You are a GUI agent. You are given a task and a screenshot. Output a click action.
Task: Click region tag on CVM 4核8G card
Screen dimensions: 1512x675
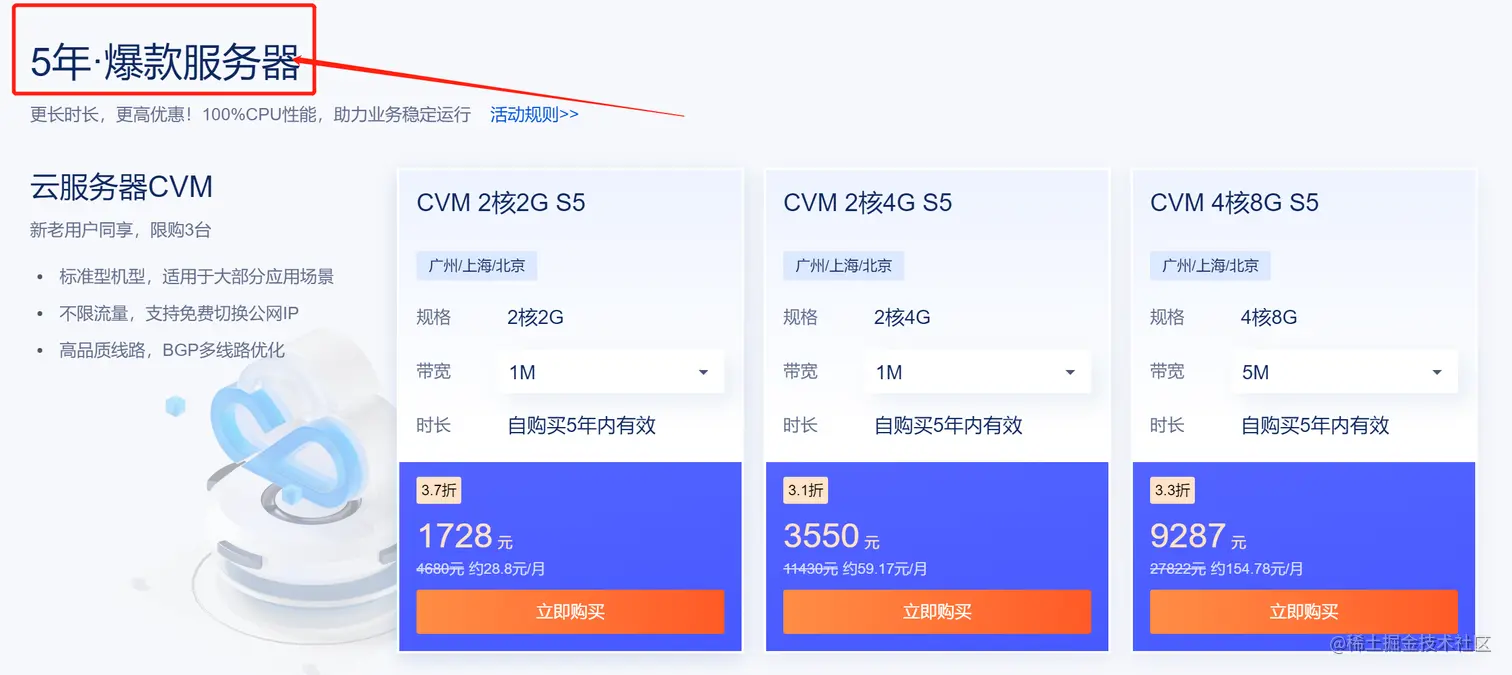pos(1211,266)
